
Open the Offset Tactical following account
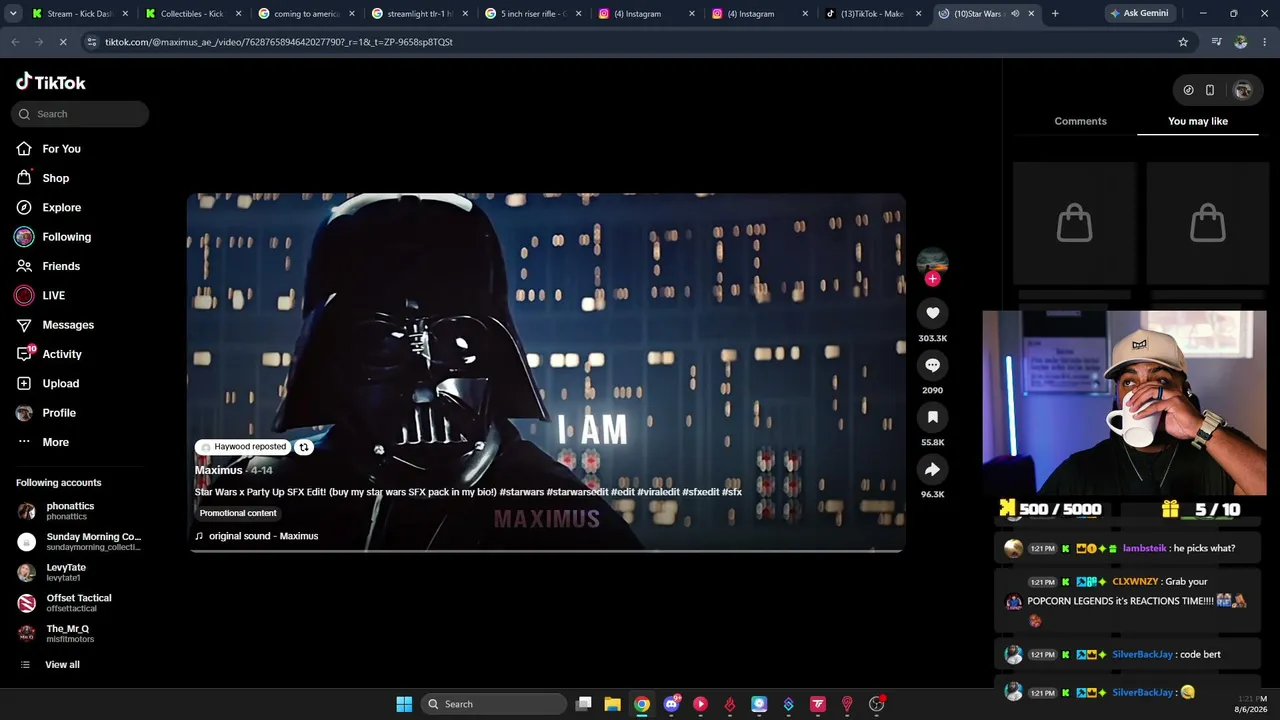[x=80, y=603]
